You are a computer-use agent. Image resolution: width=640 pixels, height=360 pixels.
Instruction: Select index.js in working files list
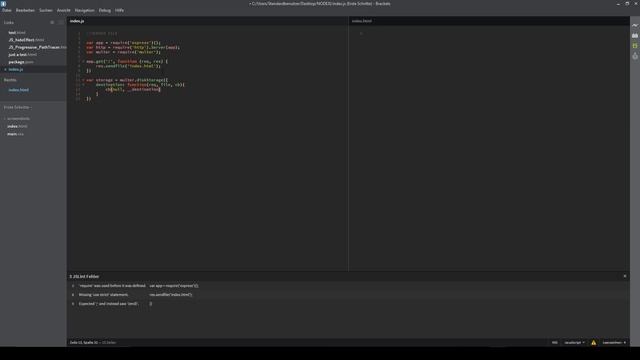[x=16, y=69]
